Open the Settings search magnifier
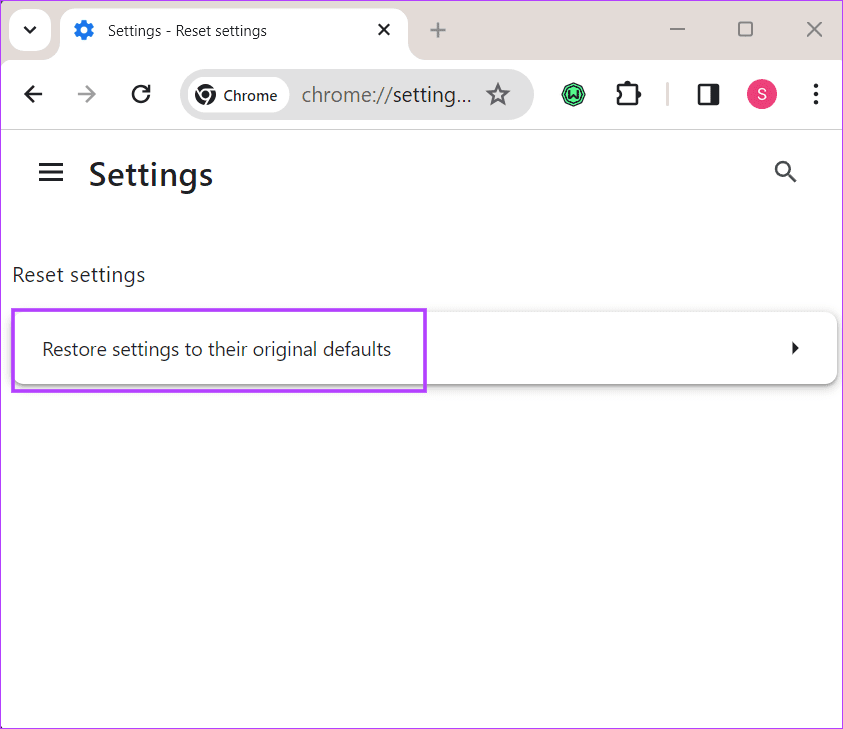Viewport: 843px width, 729px height. (x=786, y=172)
